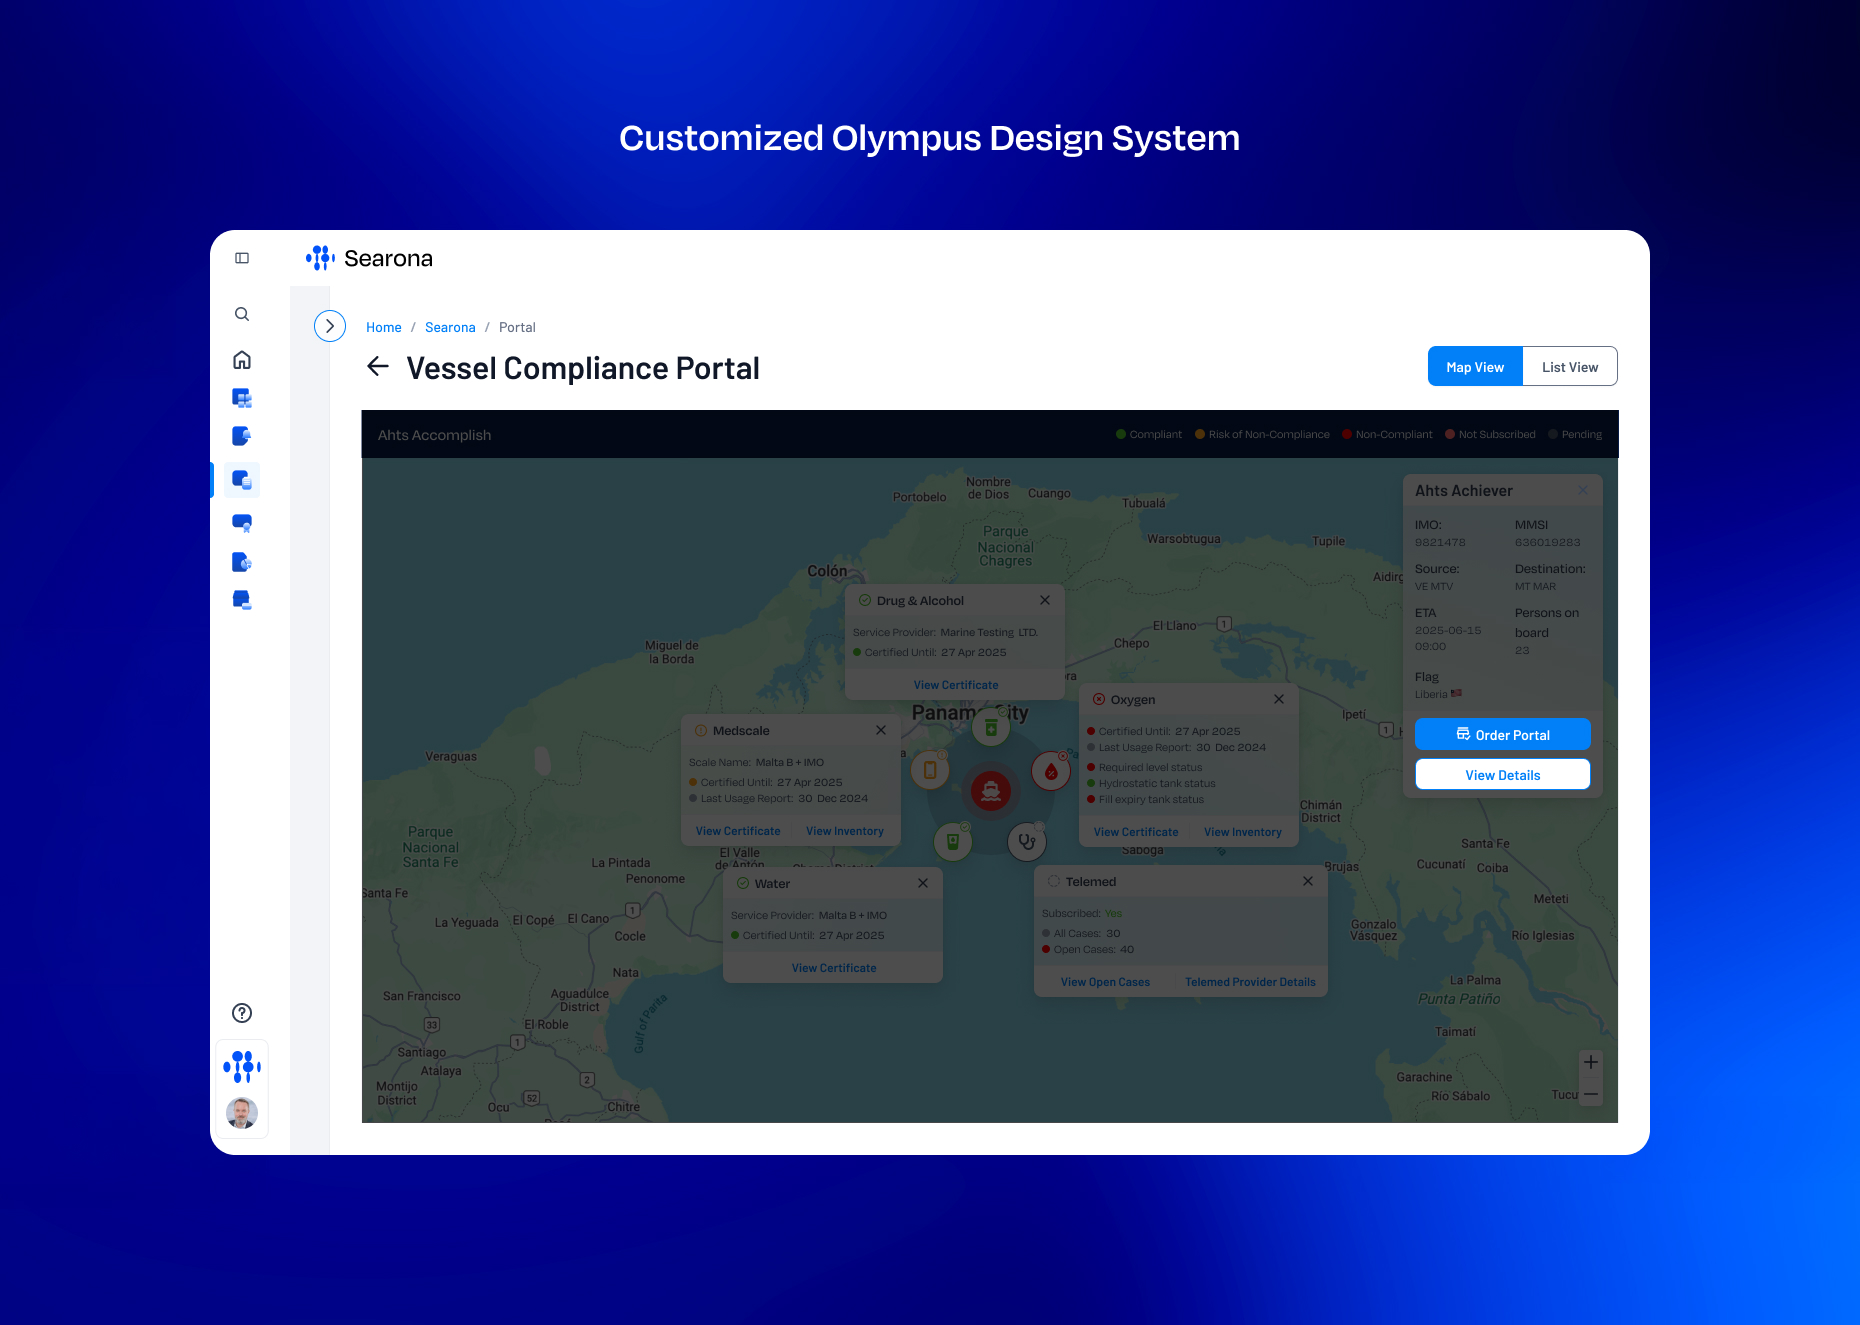This screenshot has width=1860, height=1325.
Task: Expand the side panel with chevron button
Action: click(330, 326)
